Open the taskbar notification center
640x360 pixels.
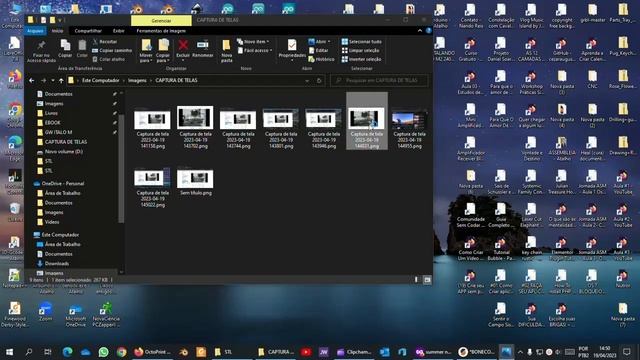627,352
